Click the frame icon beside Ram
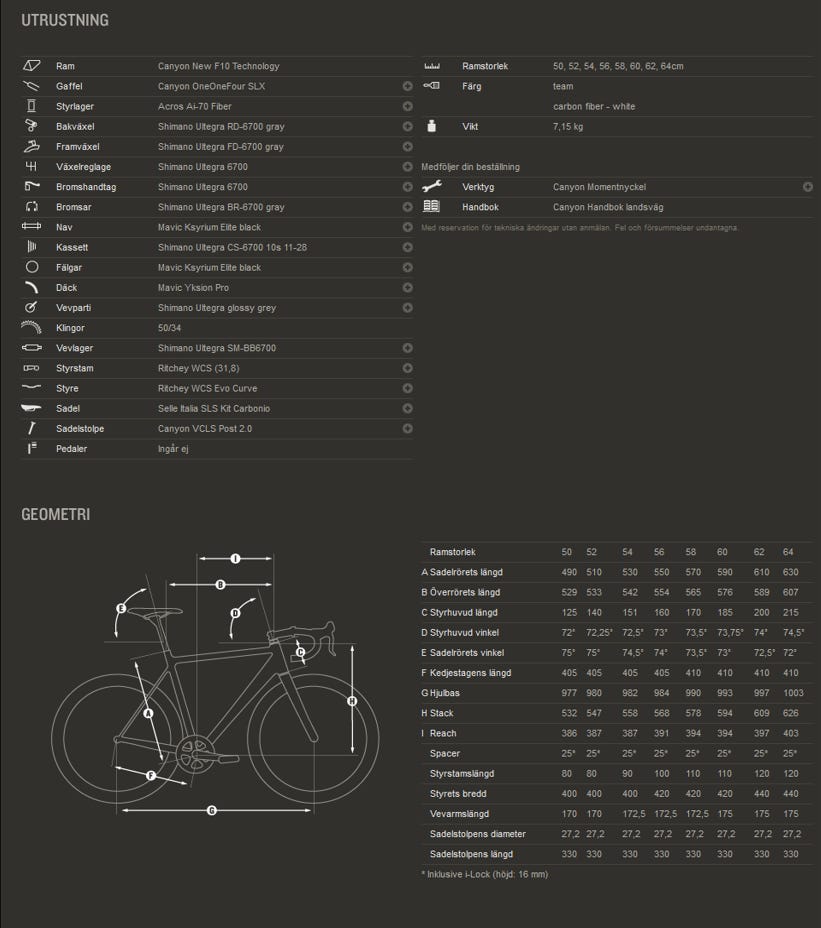Viewport: 821px width, 928px height. 31,66
